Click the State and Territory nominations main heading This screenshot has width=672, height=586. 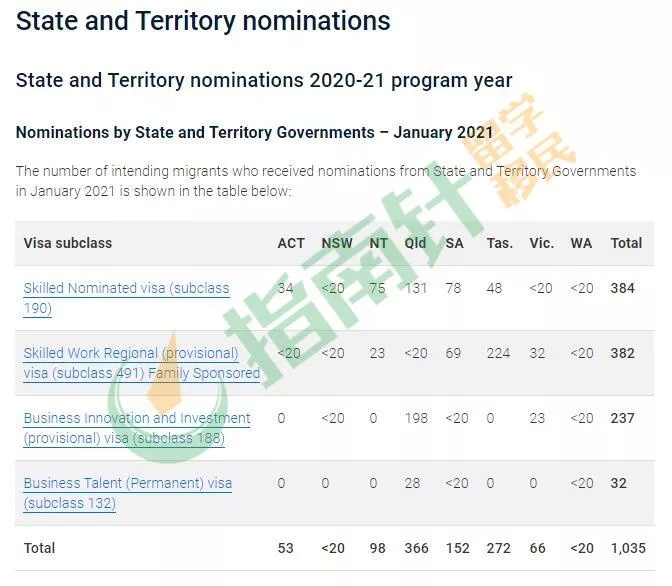click(203, 21)
